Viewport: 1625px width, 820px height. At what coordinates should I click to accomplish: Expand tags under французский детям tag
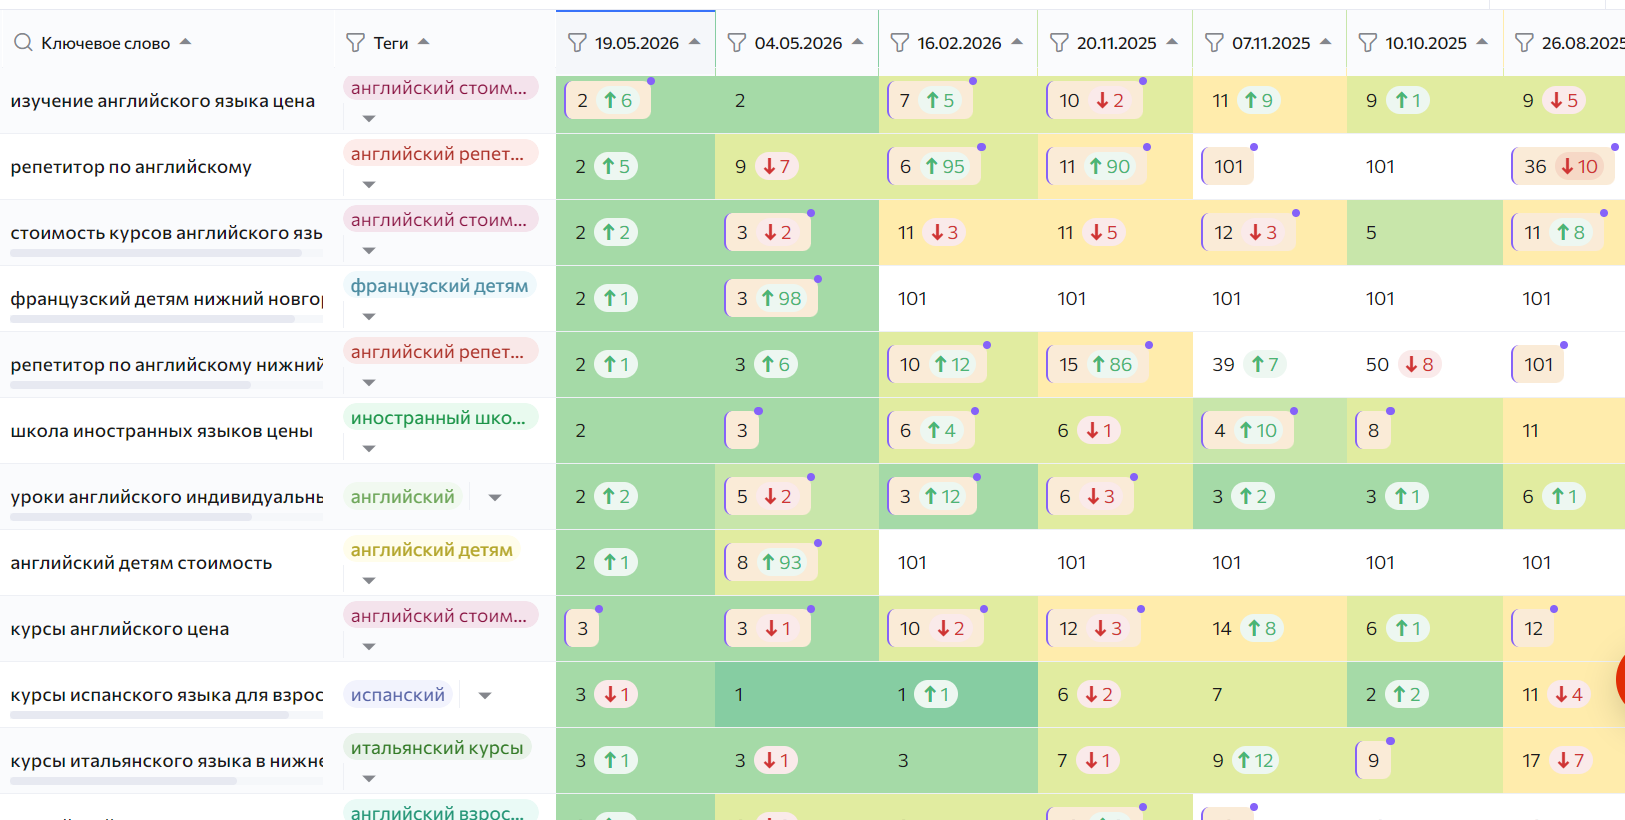pos(369,316)
